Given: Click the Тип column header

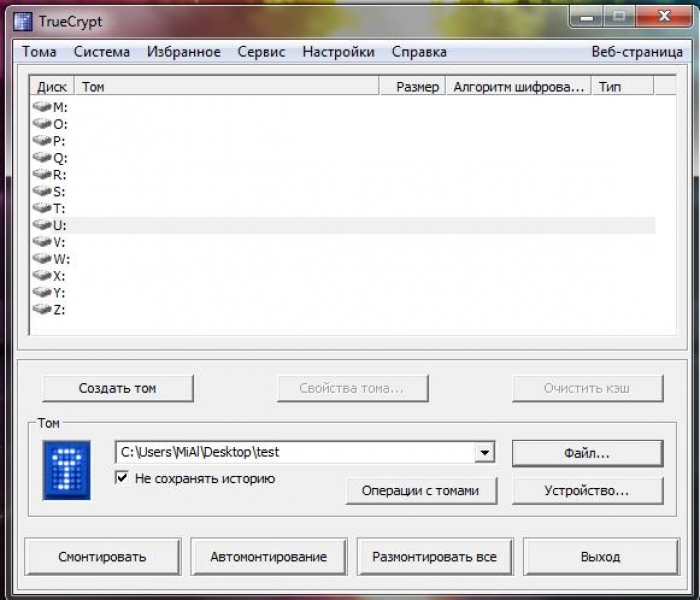Looking at the screenshot, I should [623, 86].
